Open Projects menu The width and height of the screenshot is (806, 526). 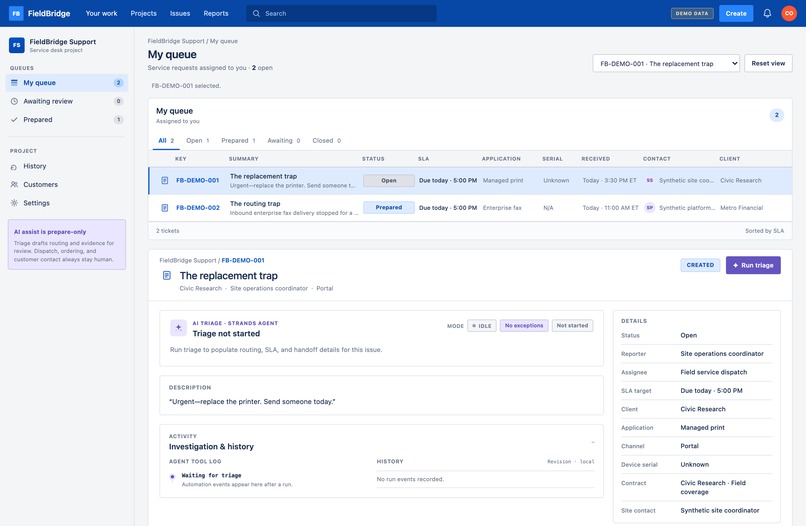pos(143,13)
